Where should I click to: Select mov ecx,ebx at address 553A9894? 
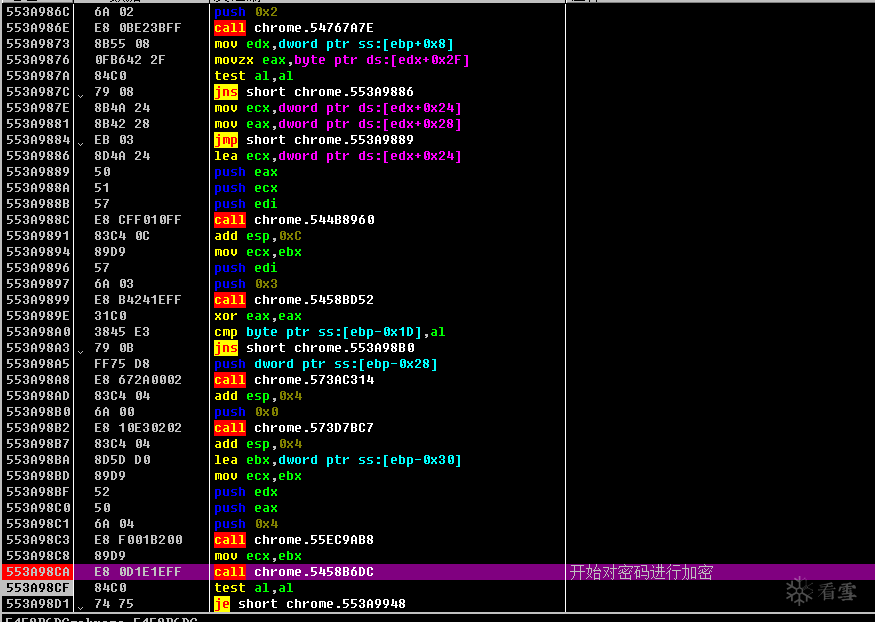click(258, 252)
